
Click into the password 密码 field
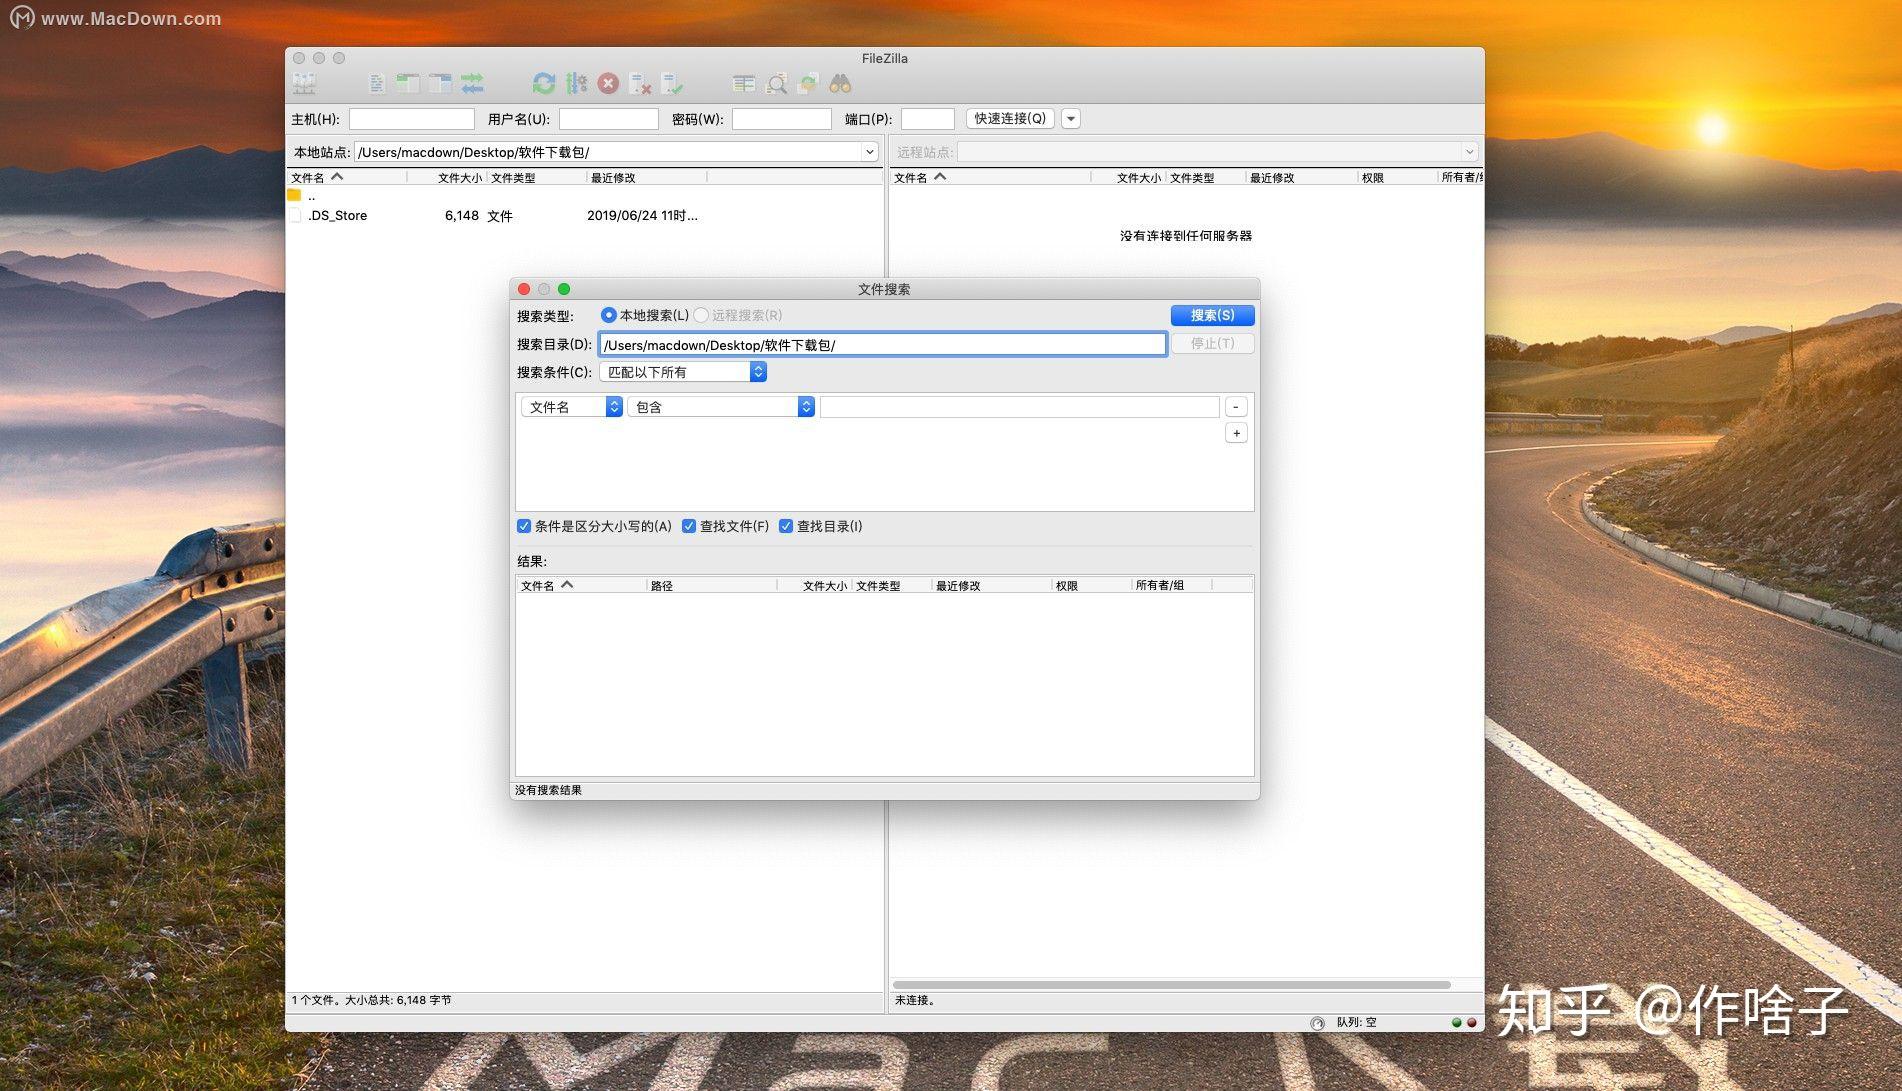coord(782,119)
